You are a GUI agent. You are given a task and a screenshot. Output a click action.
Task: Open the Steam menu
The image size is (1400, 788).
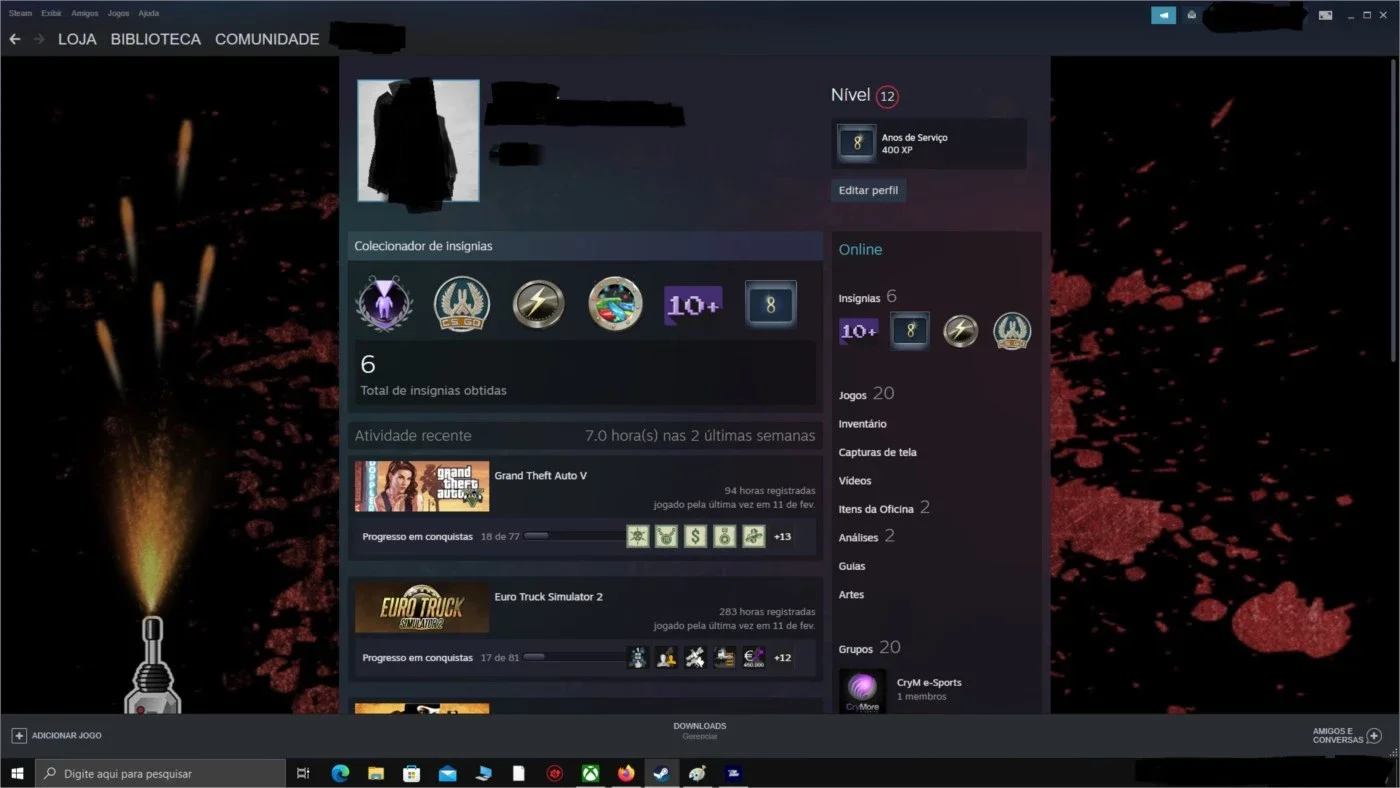coord(20,14)
